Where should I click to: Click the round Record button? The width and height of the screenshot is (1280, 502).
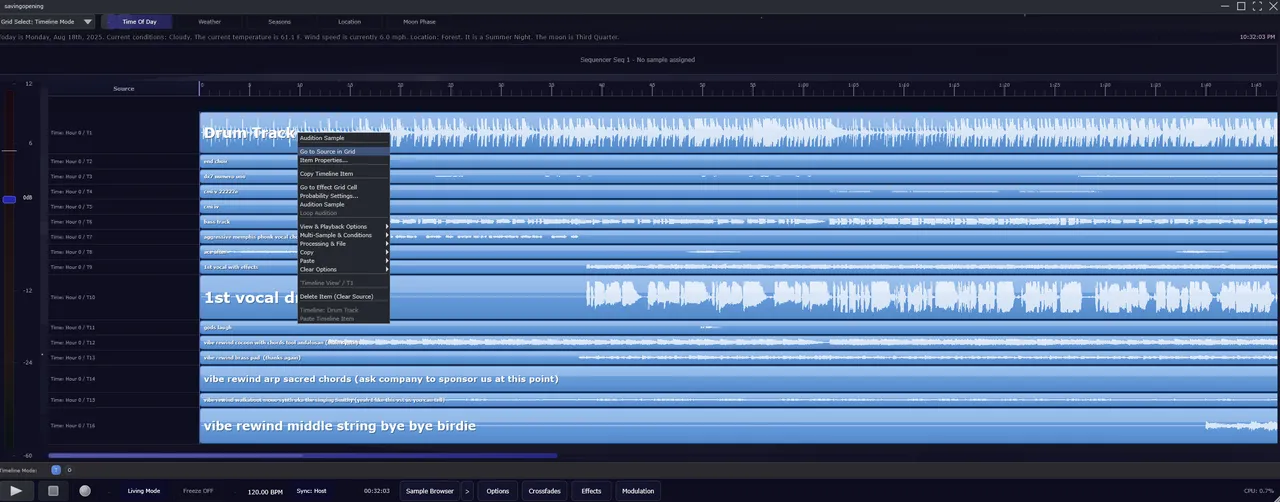(85, 491)
